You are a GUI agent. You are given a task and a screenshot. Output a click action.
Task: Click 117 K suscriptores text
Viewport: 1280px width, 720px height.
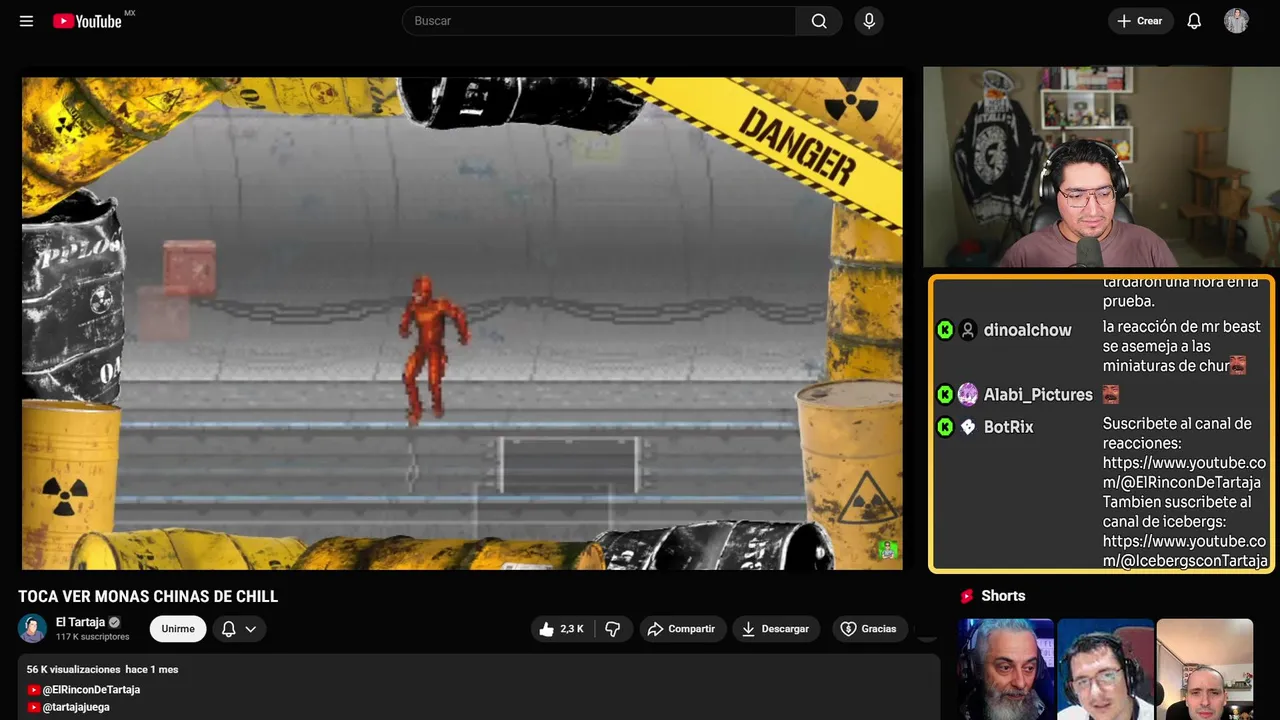[x=93, y=637]
